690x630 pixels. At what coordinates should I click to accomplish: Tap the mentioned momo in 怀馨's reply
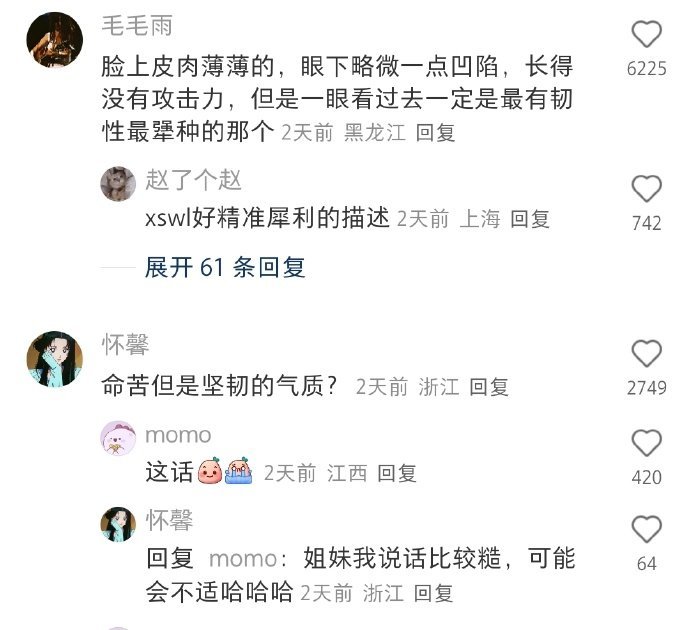tap(243, 560)
